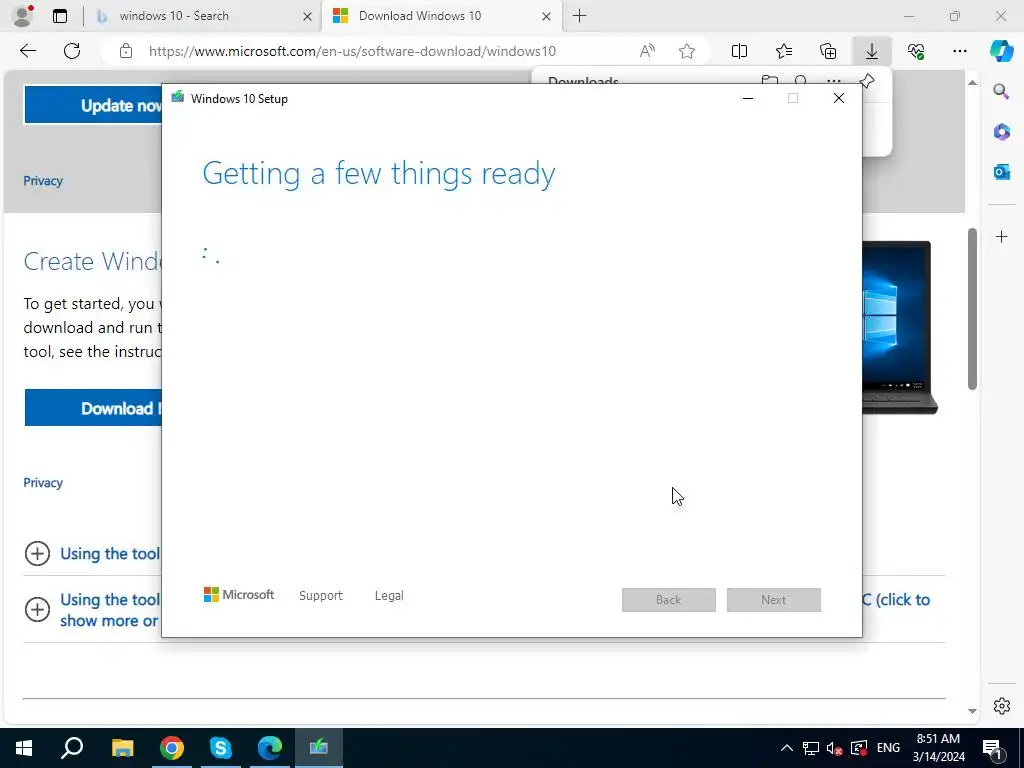View site information lock icon
This screenshot has height=768, width=1024.
126,51
